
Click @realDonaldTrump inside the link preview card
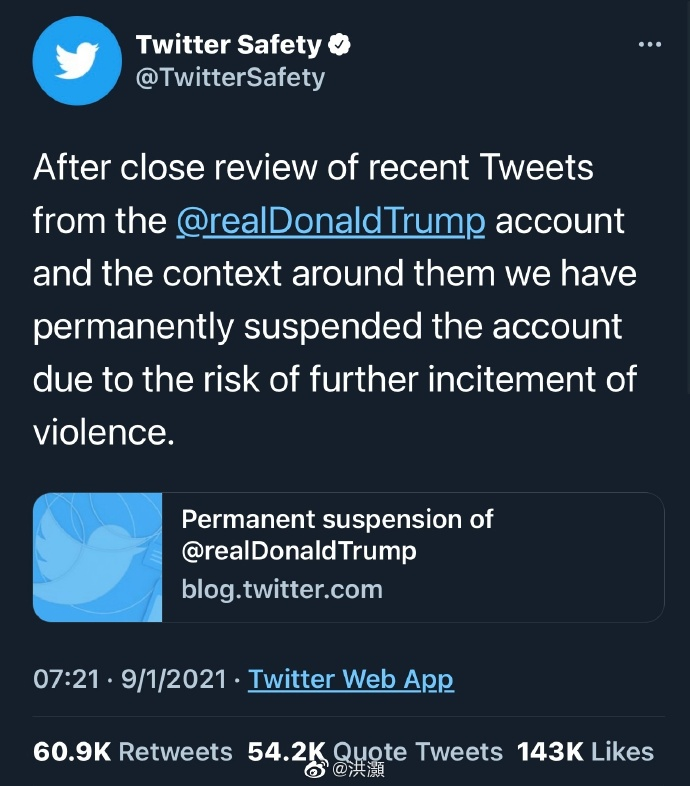pyautogui.click(x=298, y=550)
